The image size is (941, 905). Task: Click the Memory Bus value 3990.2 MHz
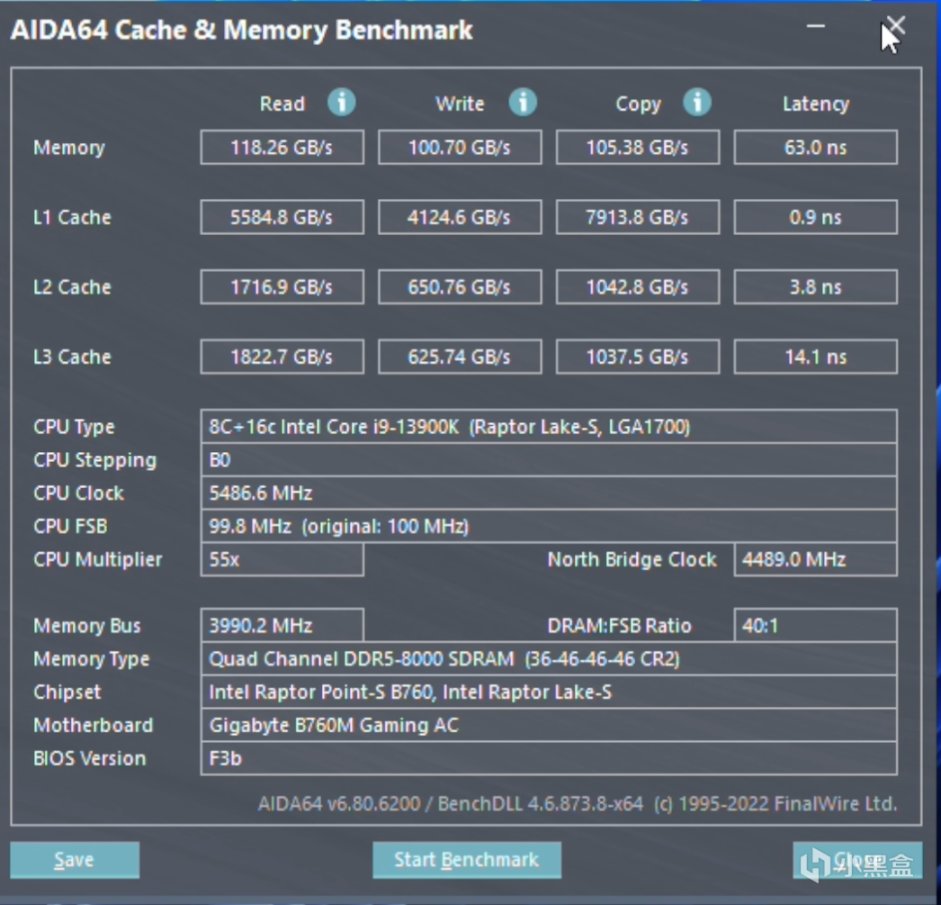(282, 625)
